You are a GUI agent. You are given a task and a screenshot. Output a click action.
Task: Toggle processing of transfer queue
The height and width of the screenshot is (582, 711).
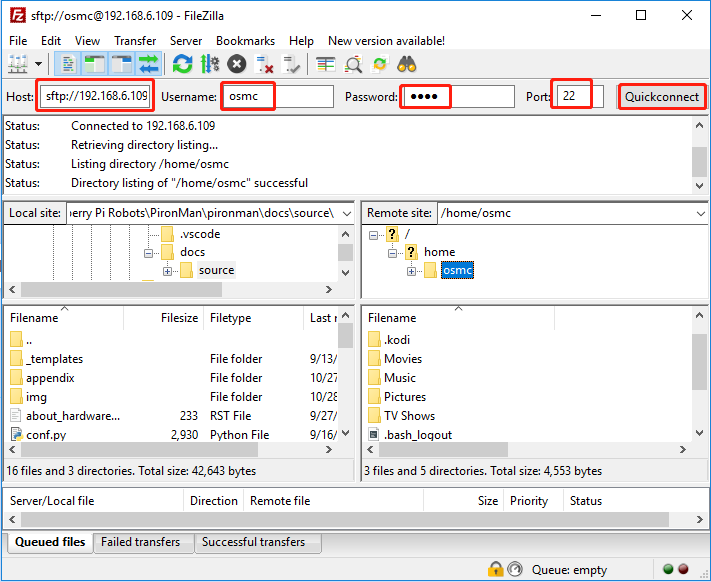(x=209, y=64)
